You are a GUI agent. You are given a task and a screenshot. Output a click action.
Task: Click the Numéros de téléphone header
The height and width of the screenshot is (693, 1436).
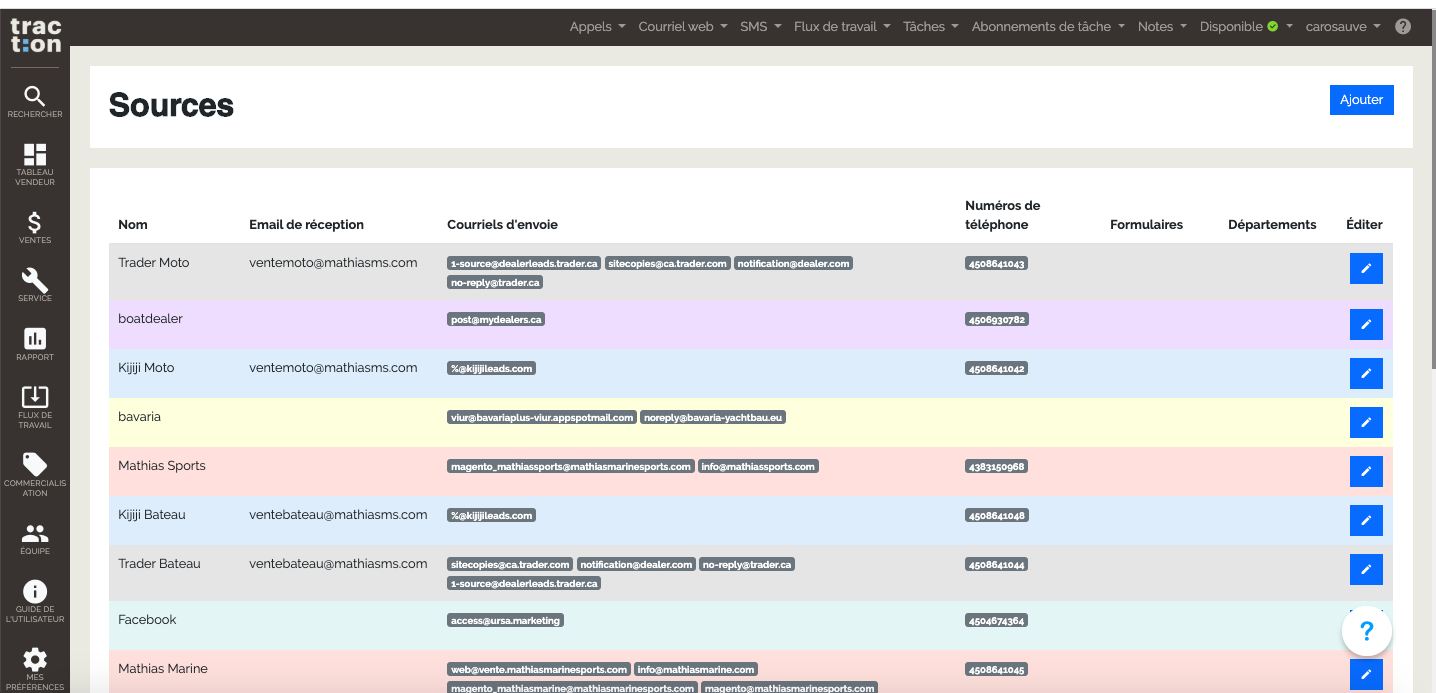click(x=1002, y=215)
